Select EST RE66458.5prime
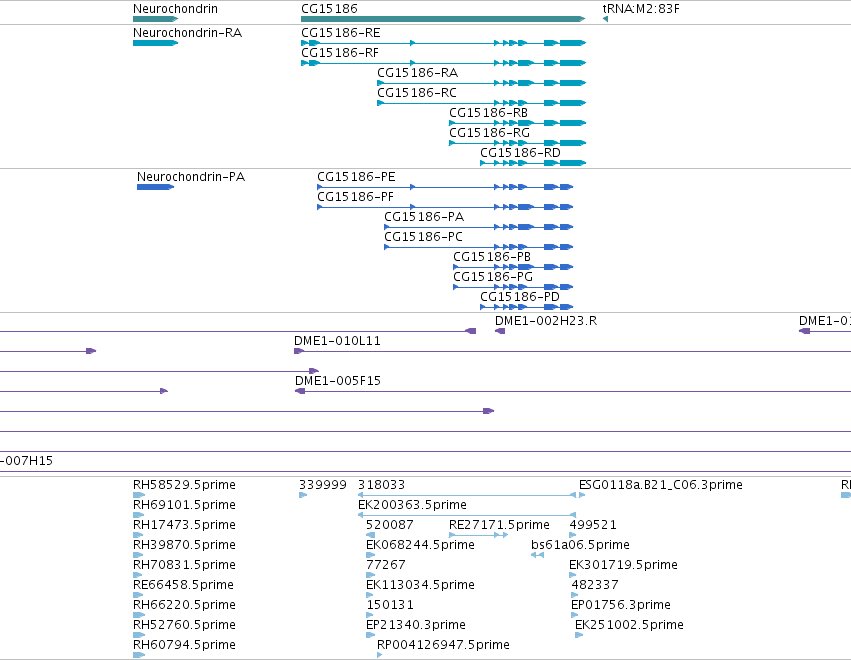 (183, 585)
